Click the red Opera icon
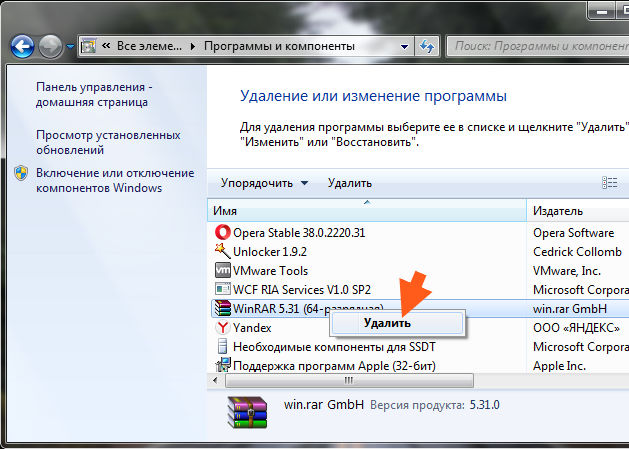Screen dimensions: 629x449 [x=223, y=232]
